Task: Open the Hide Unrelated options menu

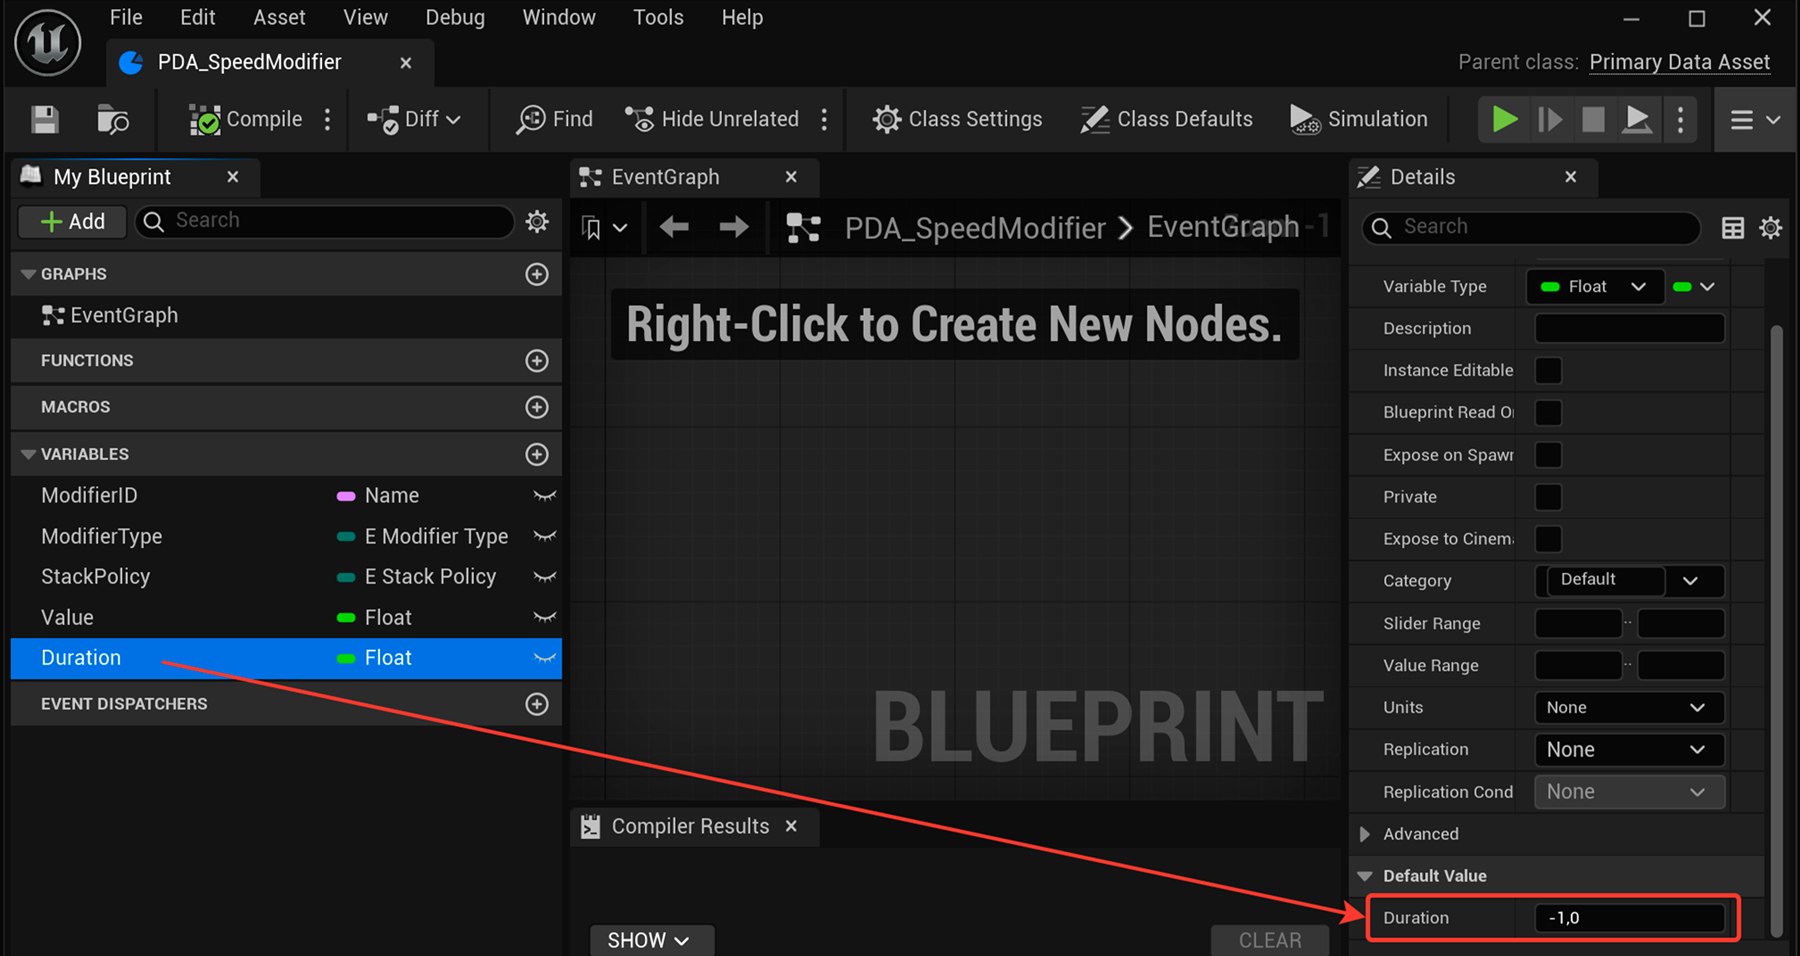Action: [824, 120]
